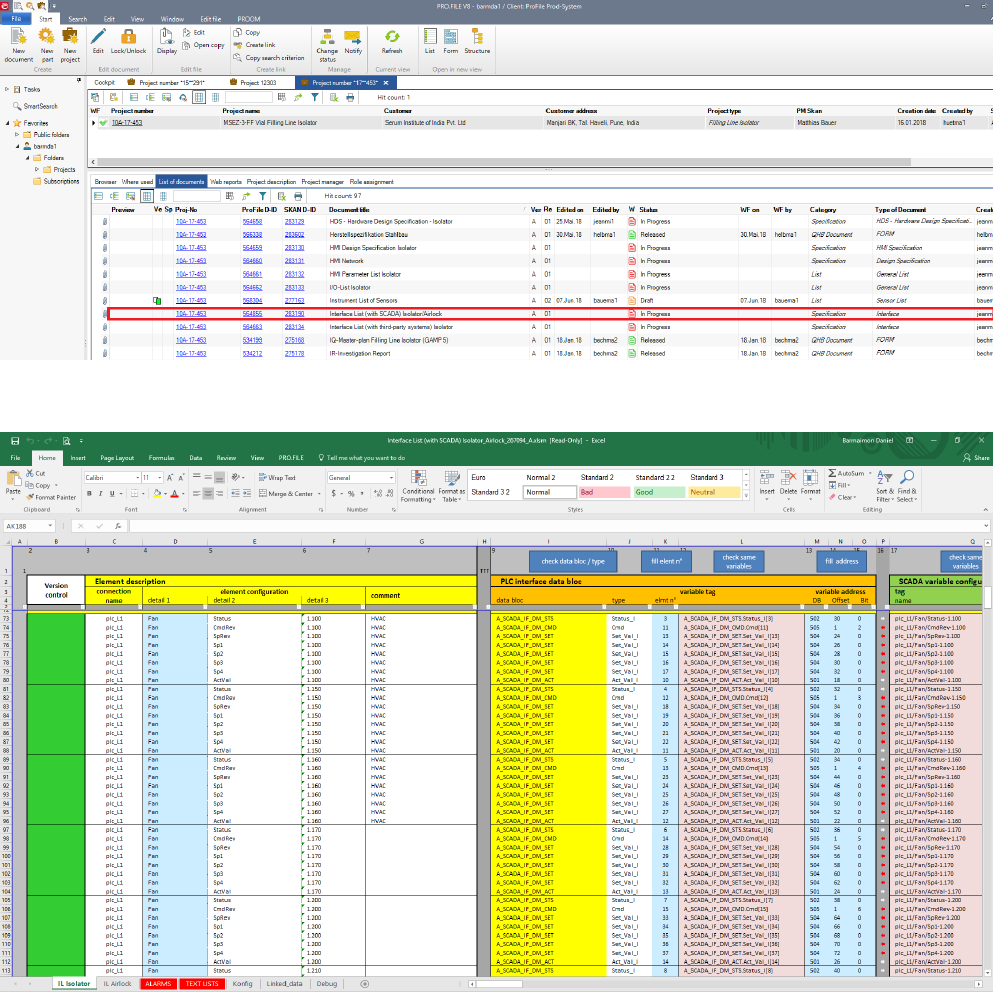Open project number 104-17-453 link
This screenshot has width=993, height=992.
pos(126,122)
